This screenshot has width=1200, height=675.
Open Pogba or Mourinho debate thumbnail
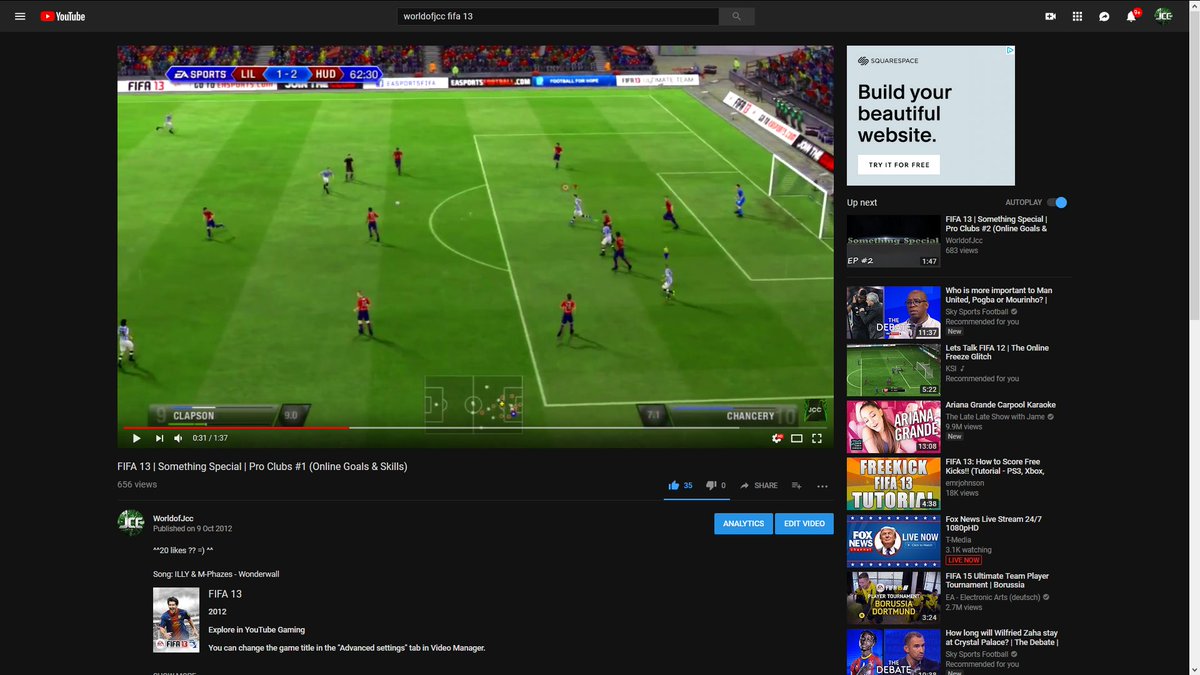click(893, 313)
